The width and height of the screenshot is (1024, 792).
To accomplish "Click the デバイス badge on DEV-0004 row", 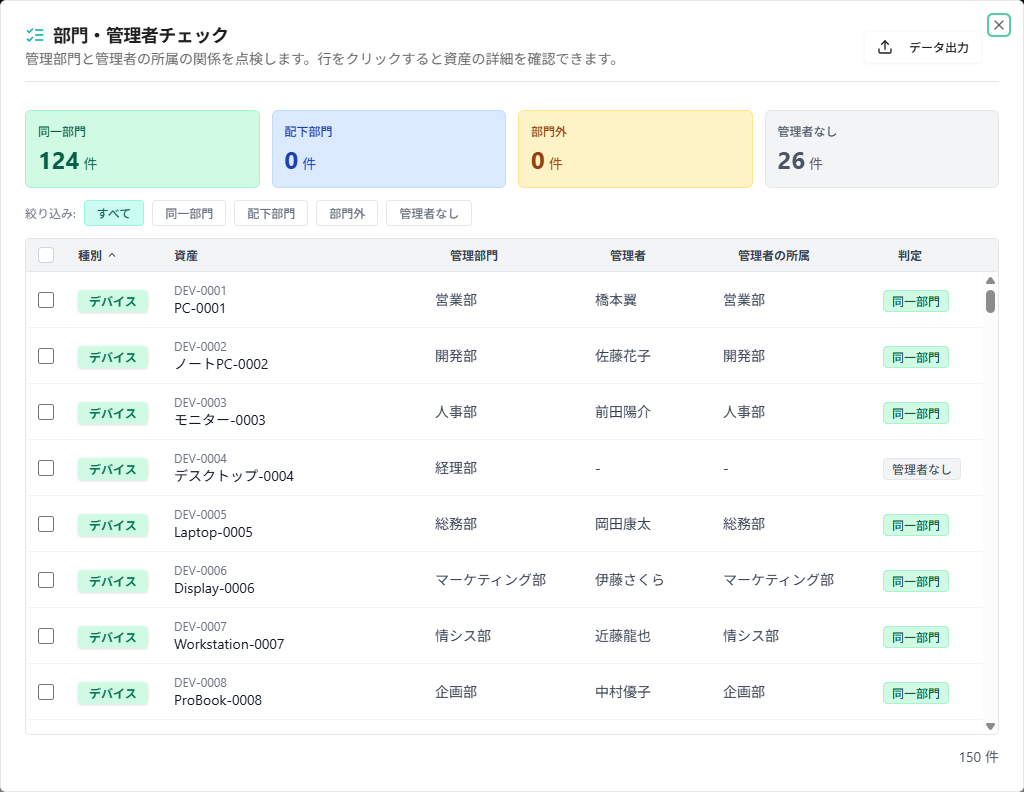I will (113, 469).
